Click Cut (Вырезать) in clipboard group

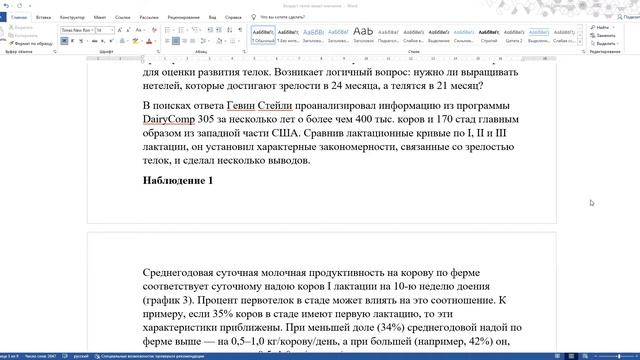point(20,27)
